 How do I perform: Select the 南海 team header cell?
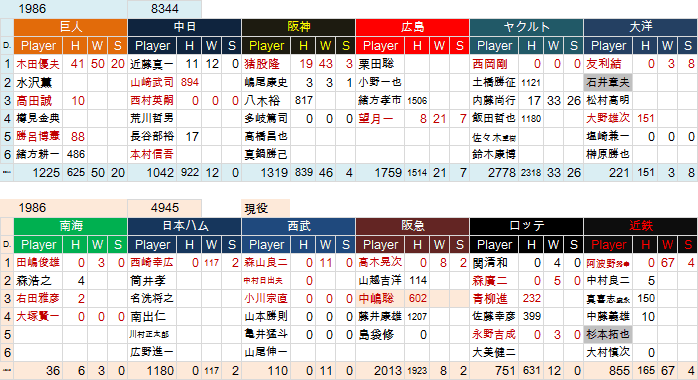tap(71, 226)
